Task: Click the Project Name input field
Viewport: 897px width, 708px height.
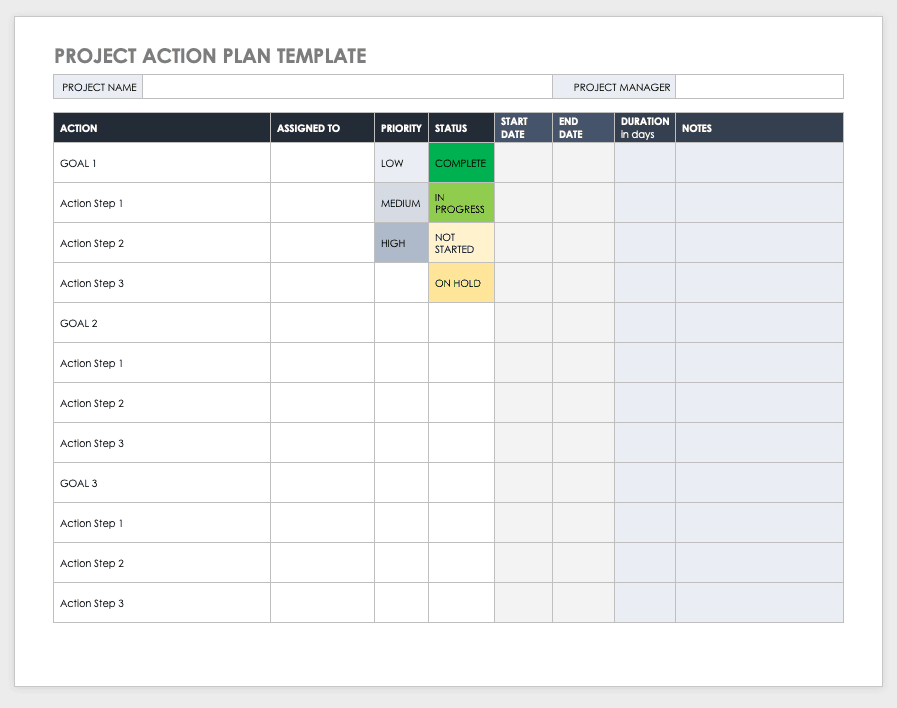Action: click(347, 87)
